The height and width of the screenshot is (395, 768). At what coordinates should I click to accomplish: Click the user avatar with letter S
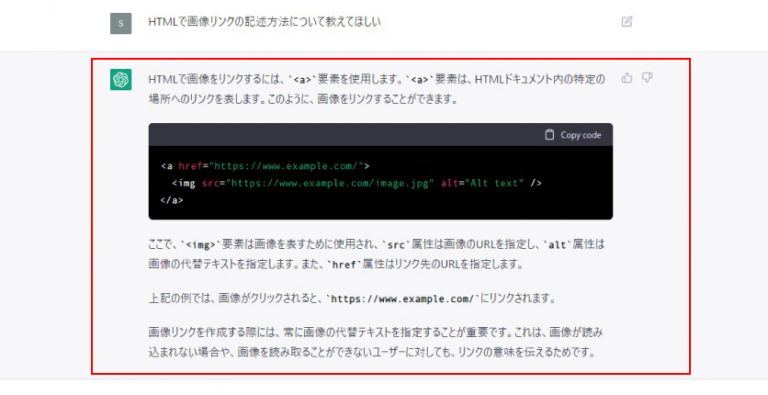[121, 23]
